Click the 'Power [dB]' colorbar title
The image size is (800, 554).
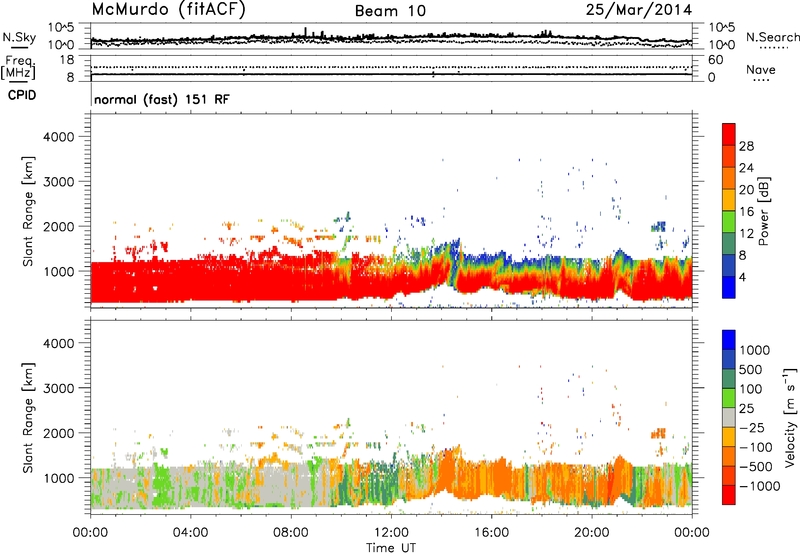pyautogui.click(x=764, y=211)
